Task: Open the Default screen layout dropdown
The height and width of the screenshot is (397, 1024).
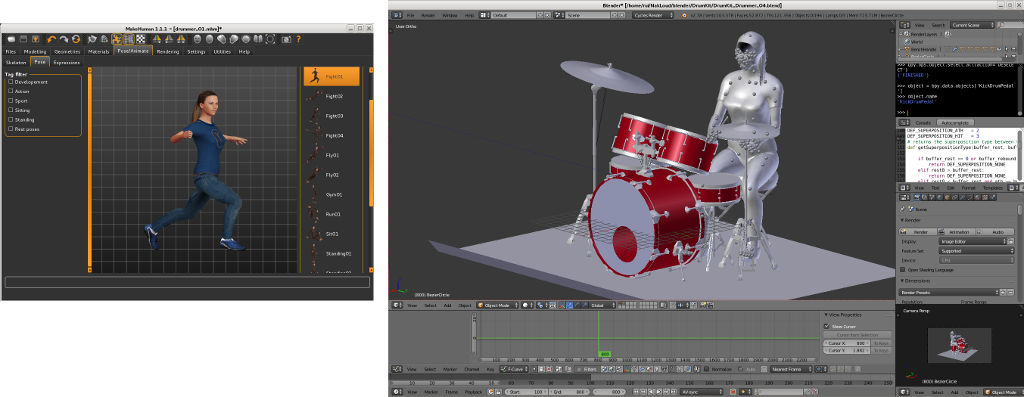Action: 508,14
